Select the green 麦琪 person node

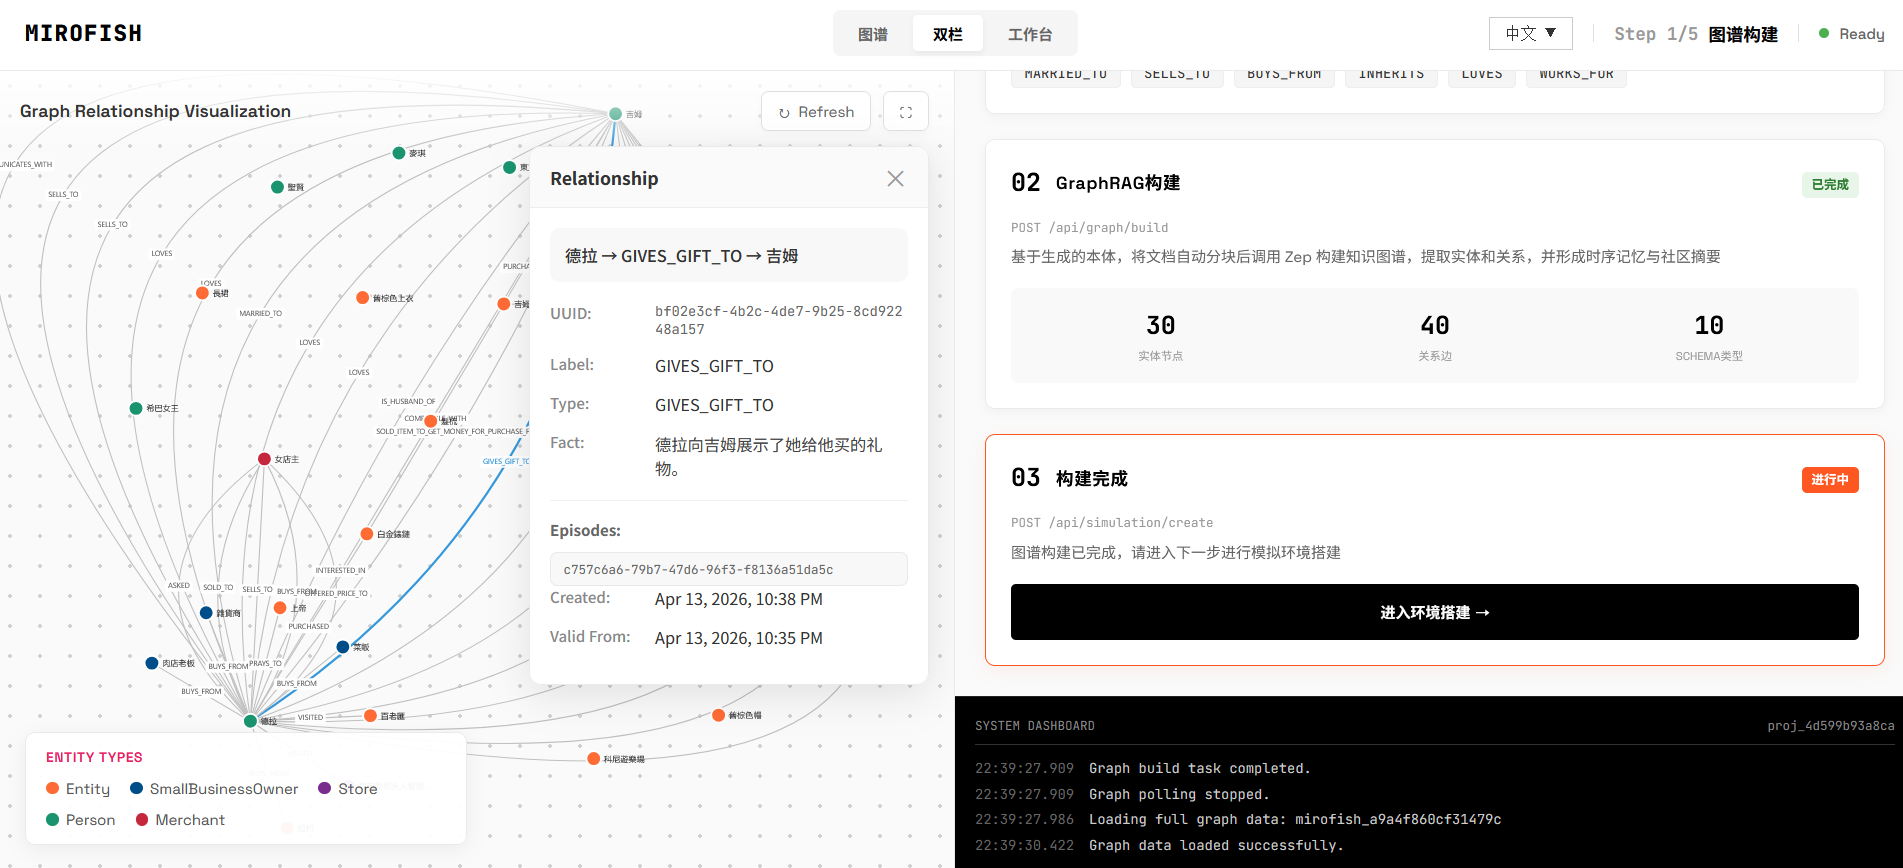399,153
